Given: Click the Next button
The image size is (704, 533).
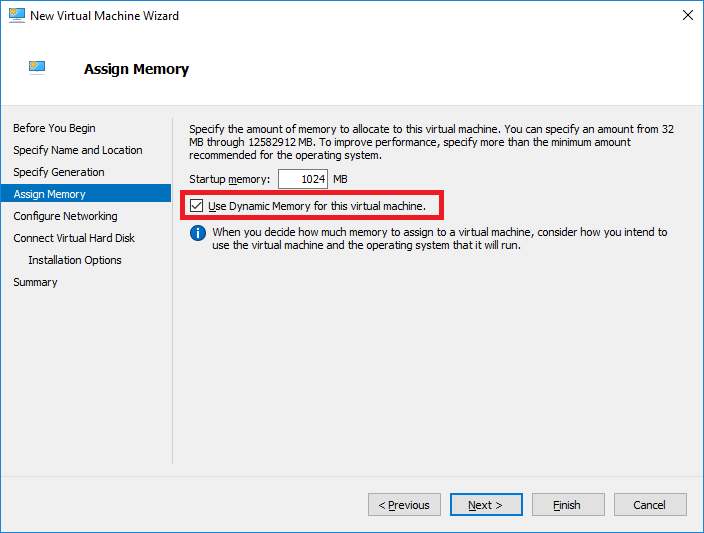Looking at the screenshot, I should click(486, 505).
